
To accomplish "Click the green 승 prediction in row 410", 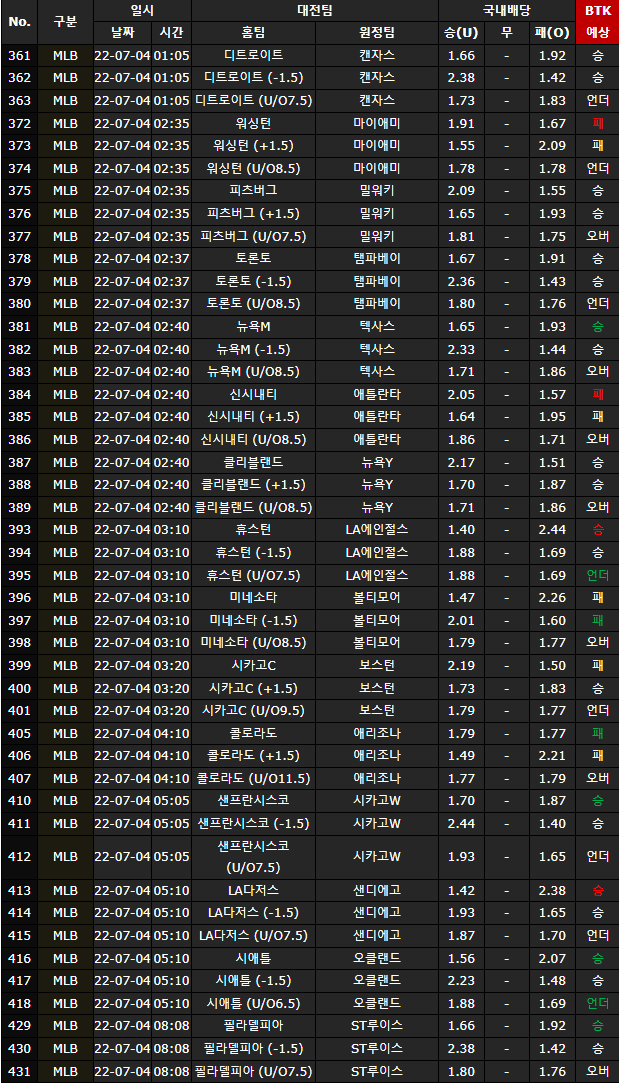I will [598, 800].
